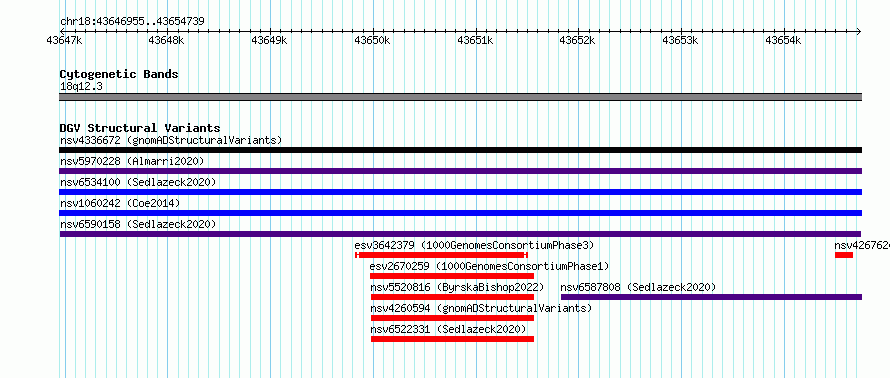Click the blue nsv1060242 variant bar
Image resolution: width=890 pixels, height=378 pixels.
(460, 213)
